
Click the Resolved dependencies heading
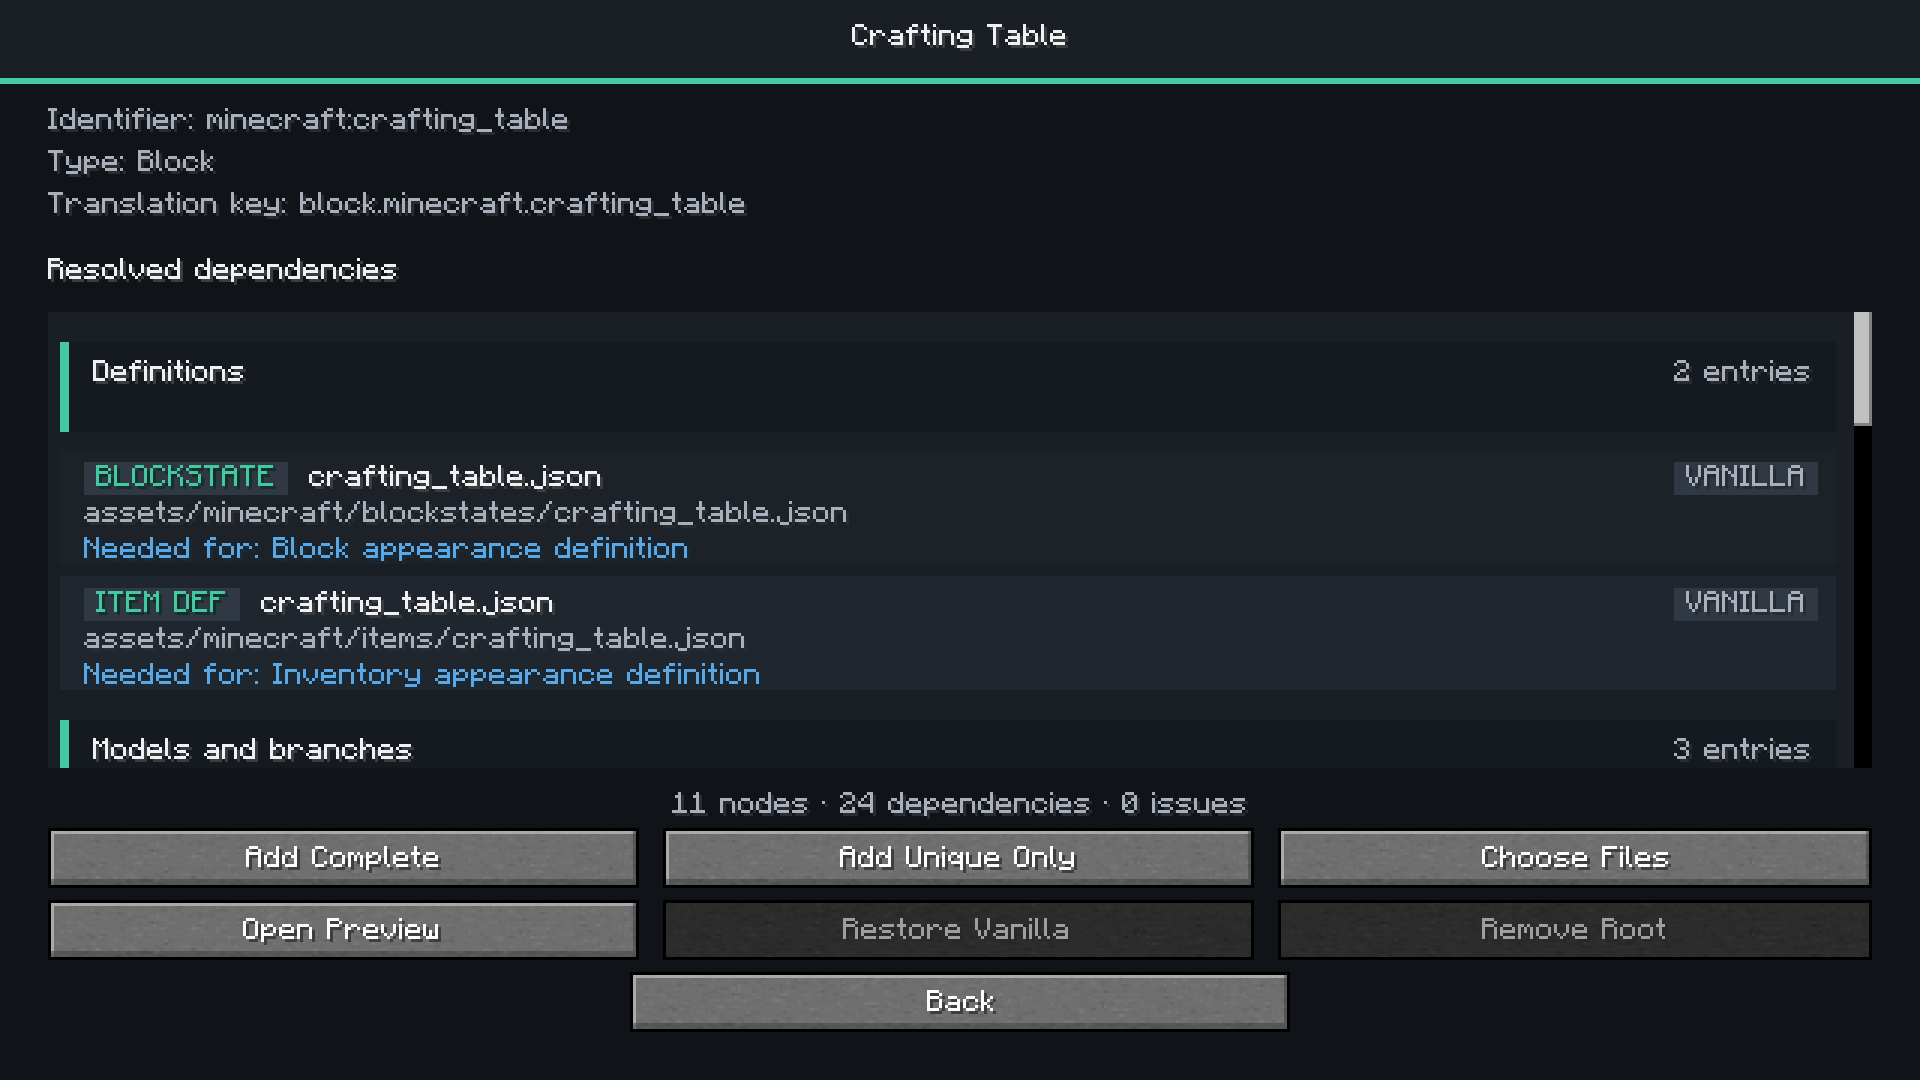tap(222, 270)
